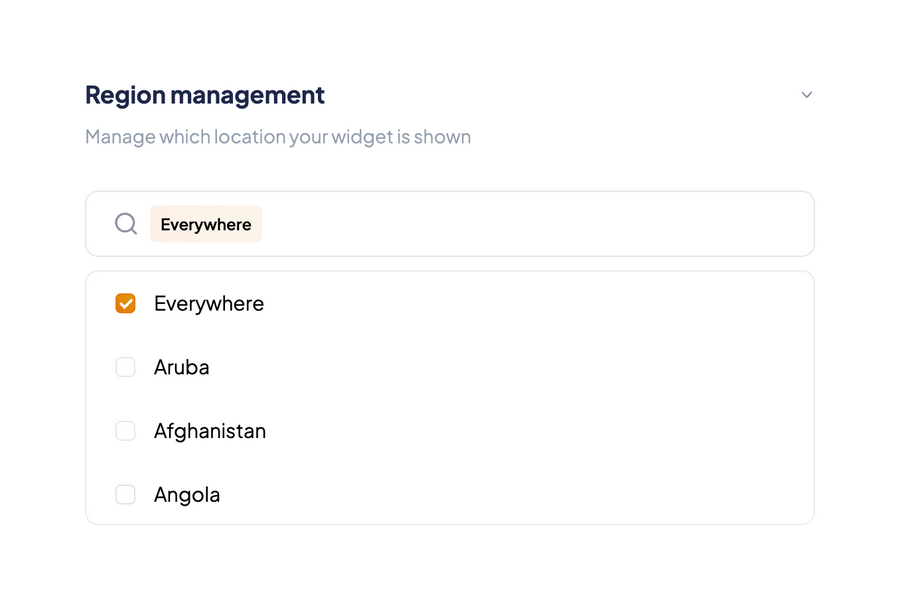Click the Region management heading
The width and height of the screenshot is (900, 610).
pos(204,94)
